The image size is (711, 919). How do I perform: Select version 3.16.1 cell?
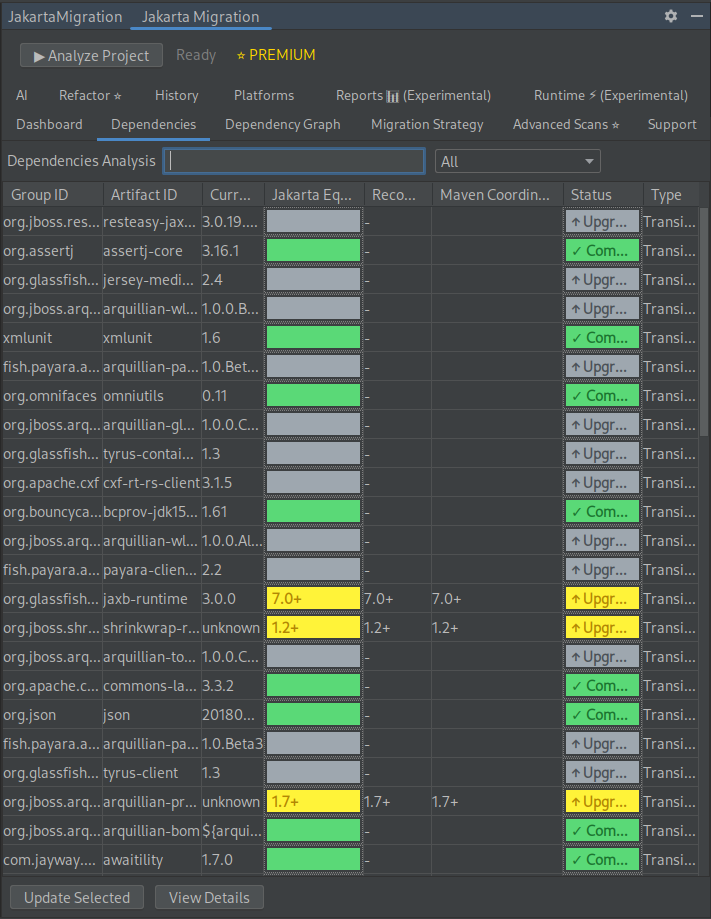tap(233, 251)
